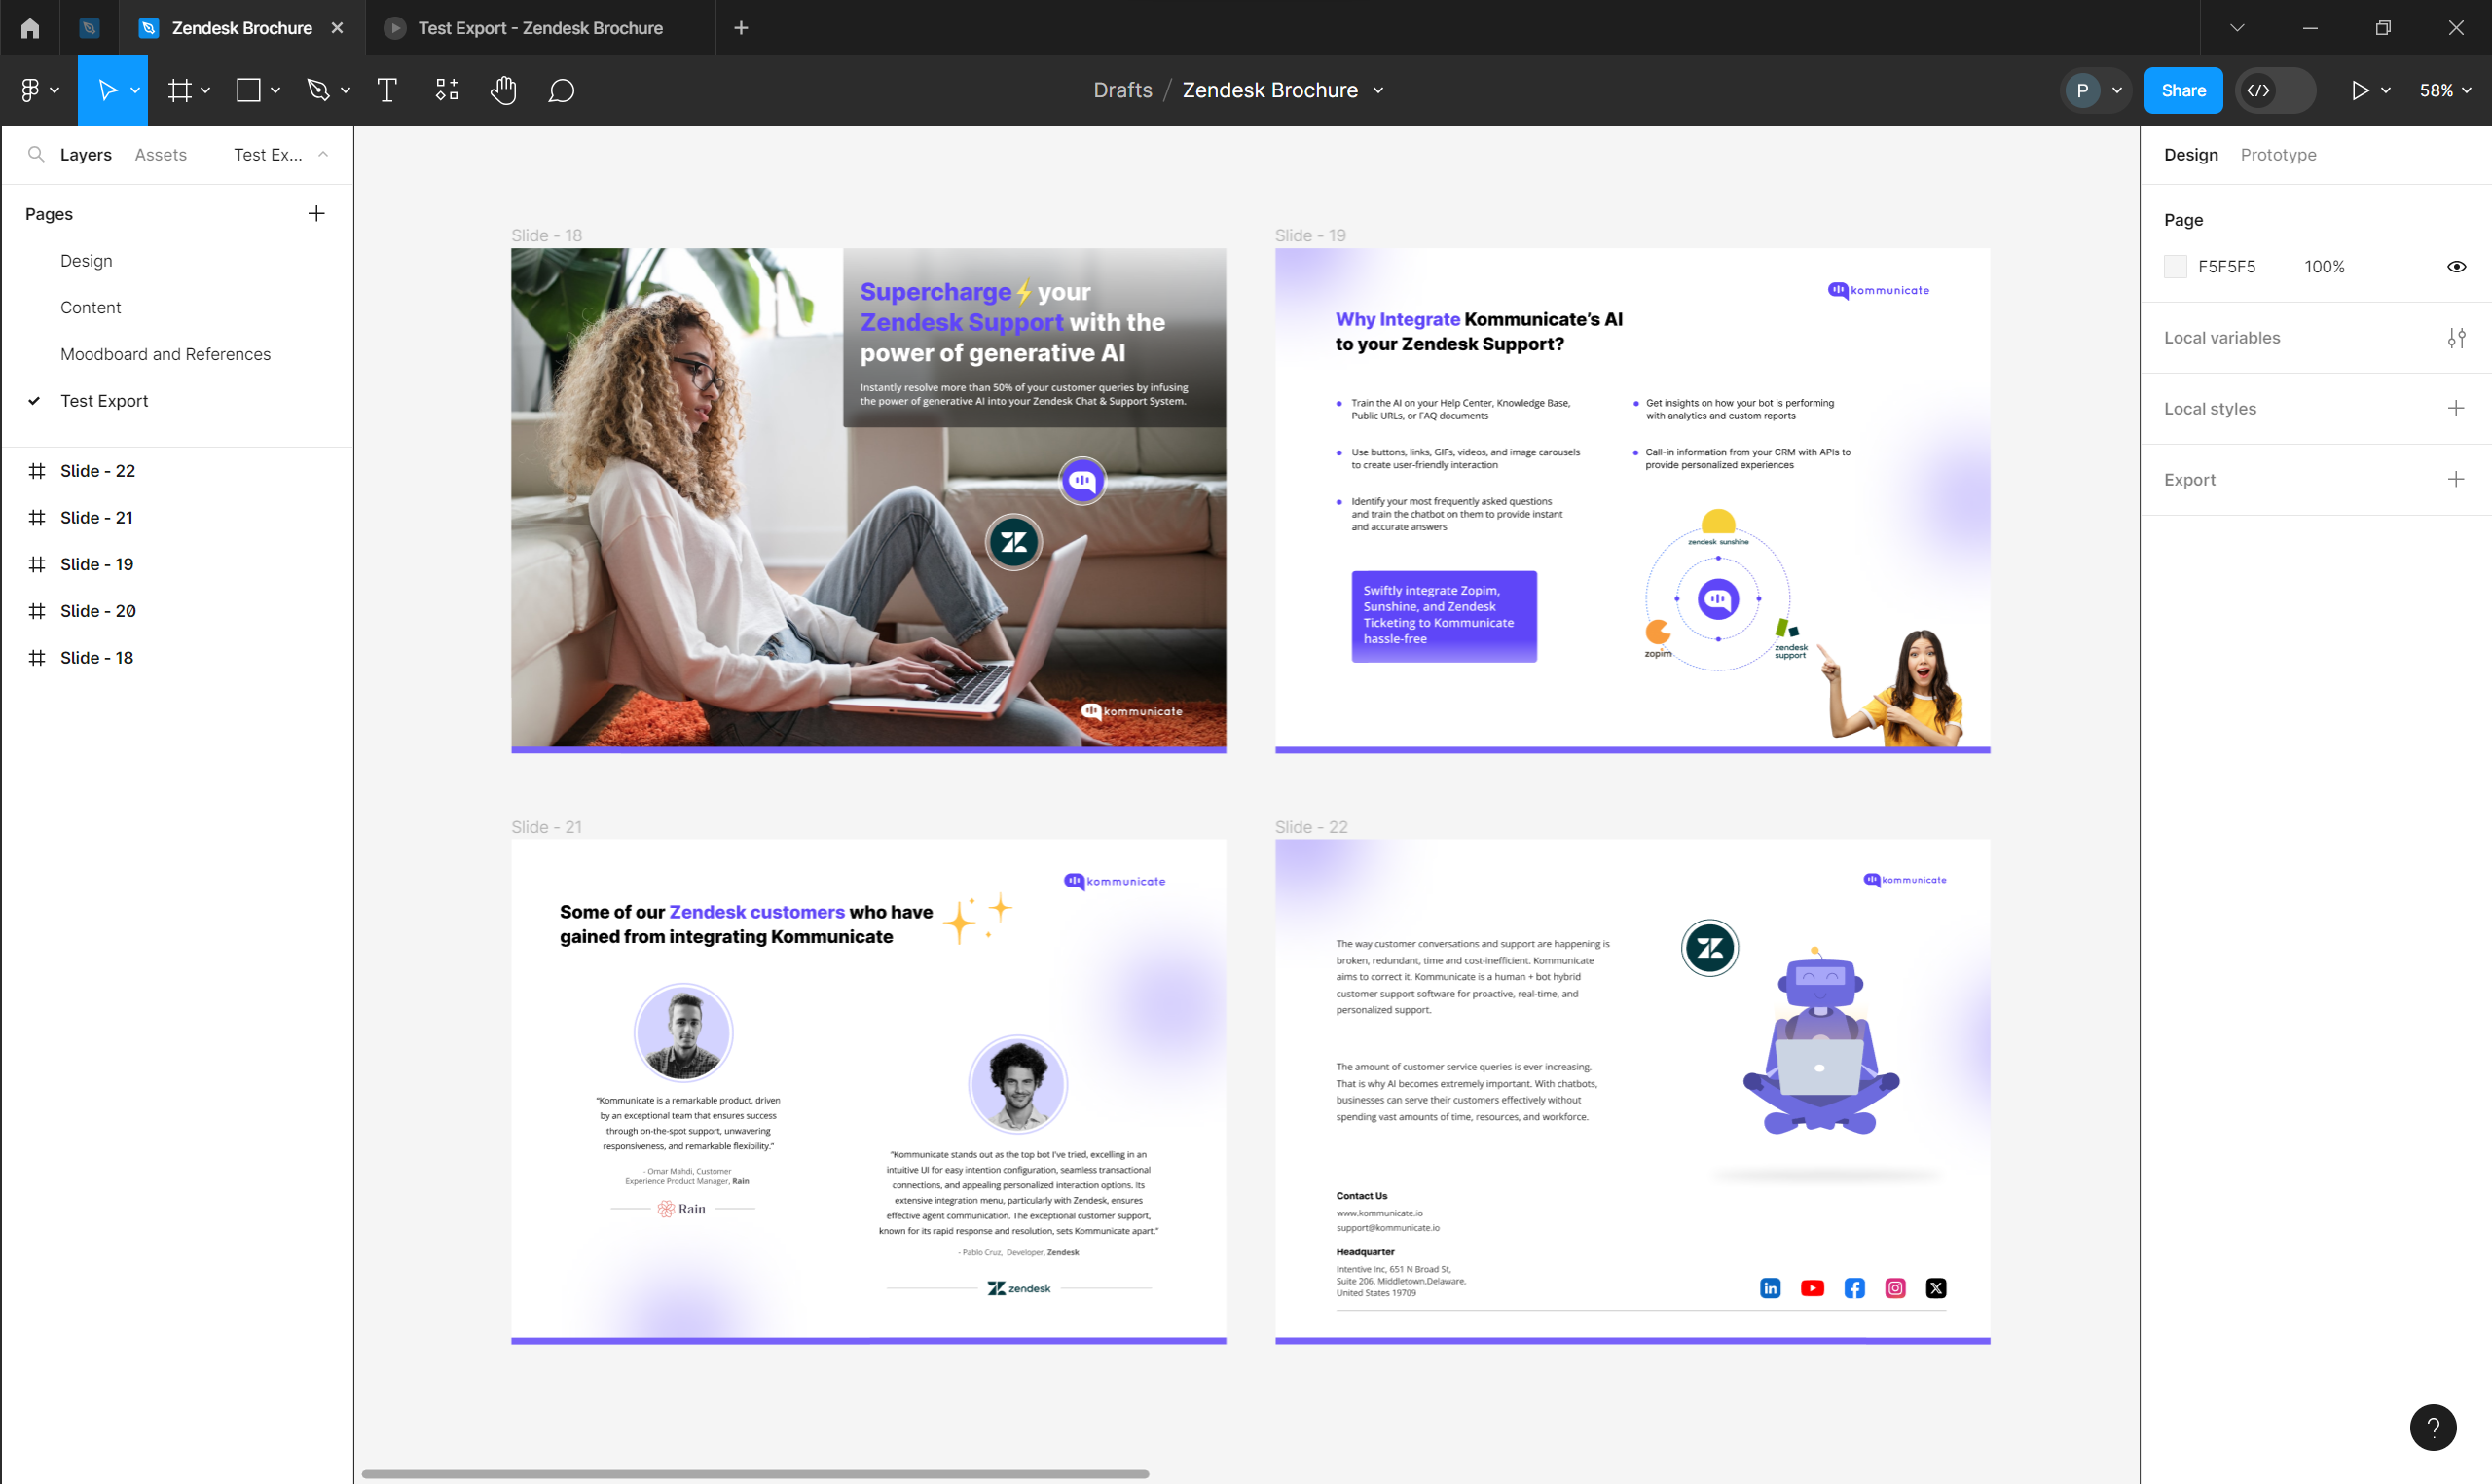
Task: Present the prototype with play icon
Action: [2360, 90]
